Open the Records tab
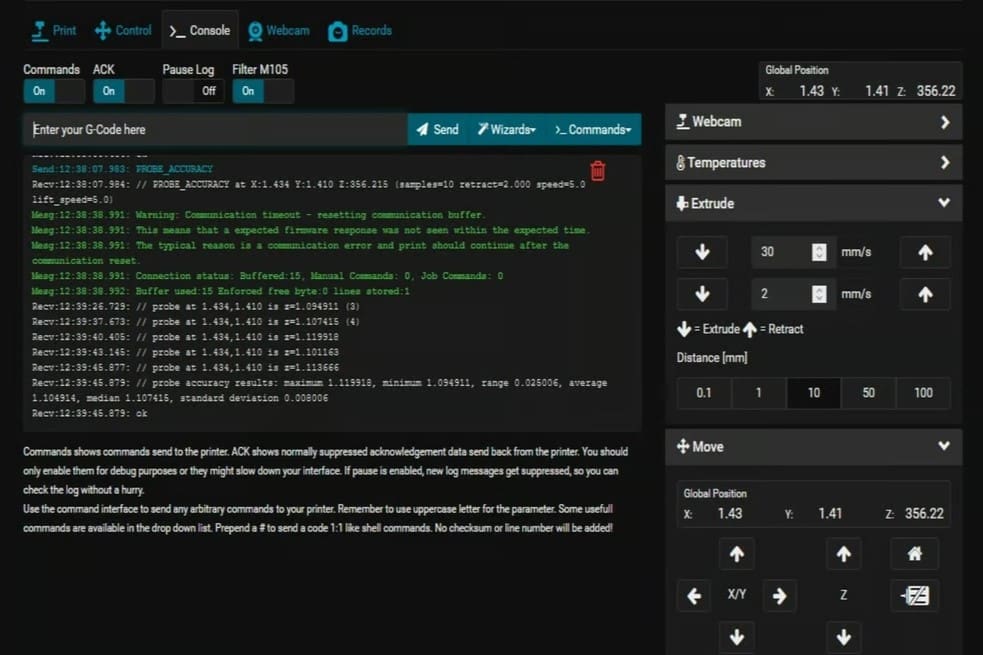Screen dimensions: 983x655 tap(360, 30)
